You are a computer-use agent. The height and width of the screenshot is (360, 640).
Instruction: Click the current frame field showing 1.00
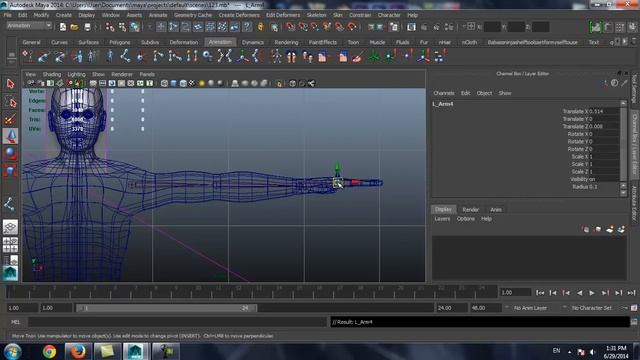tap(516, 293)
